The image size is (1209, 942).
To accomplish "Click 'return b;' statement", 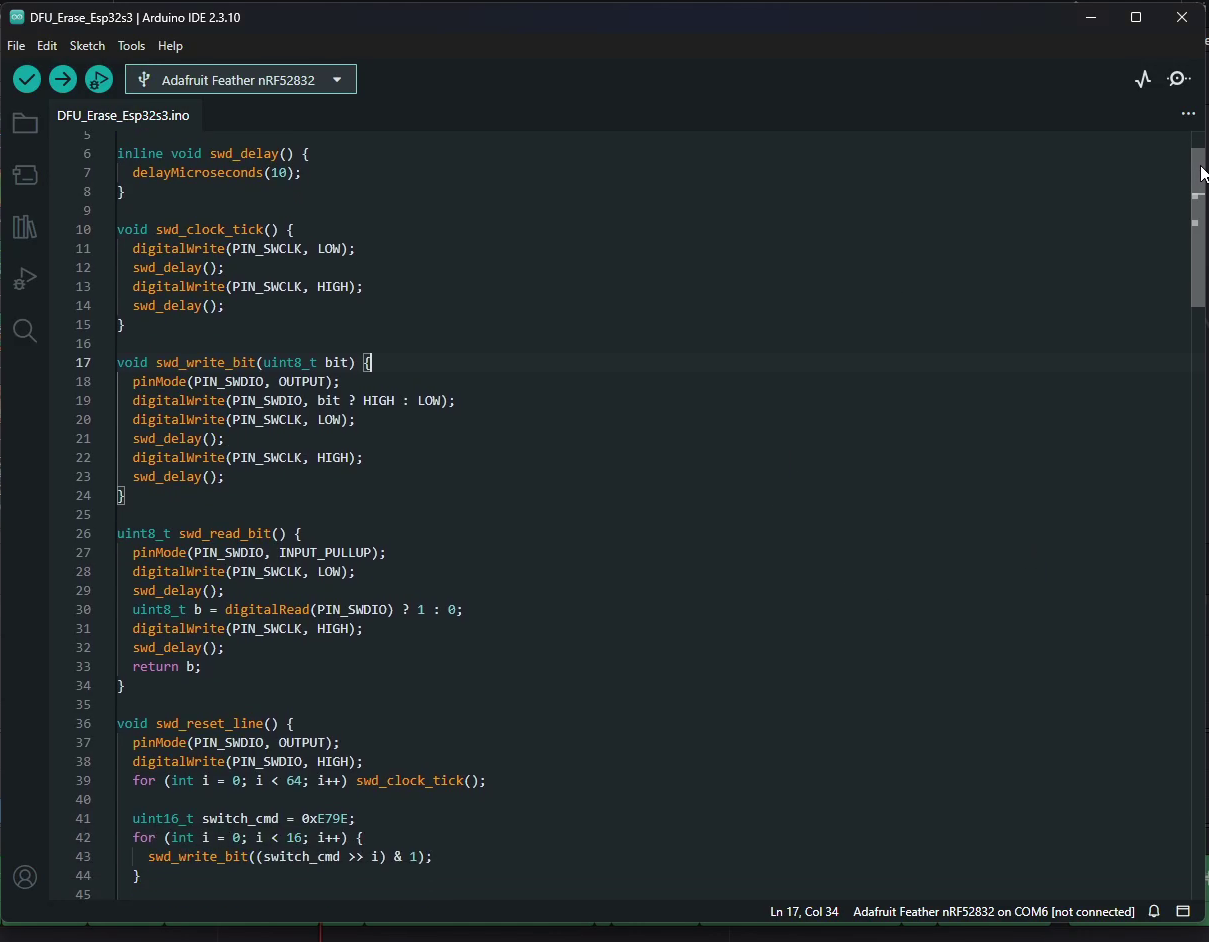I will coord(167,666).
